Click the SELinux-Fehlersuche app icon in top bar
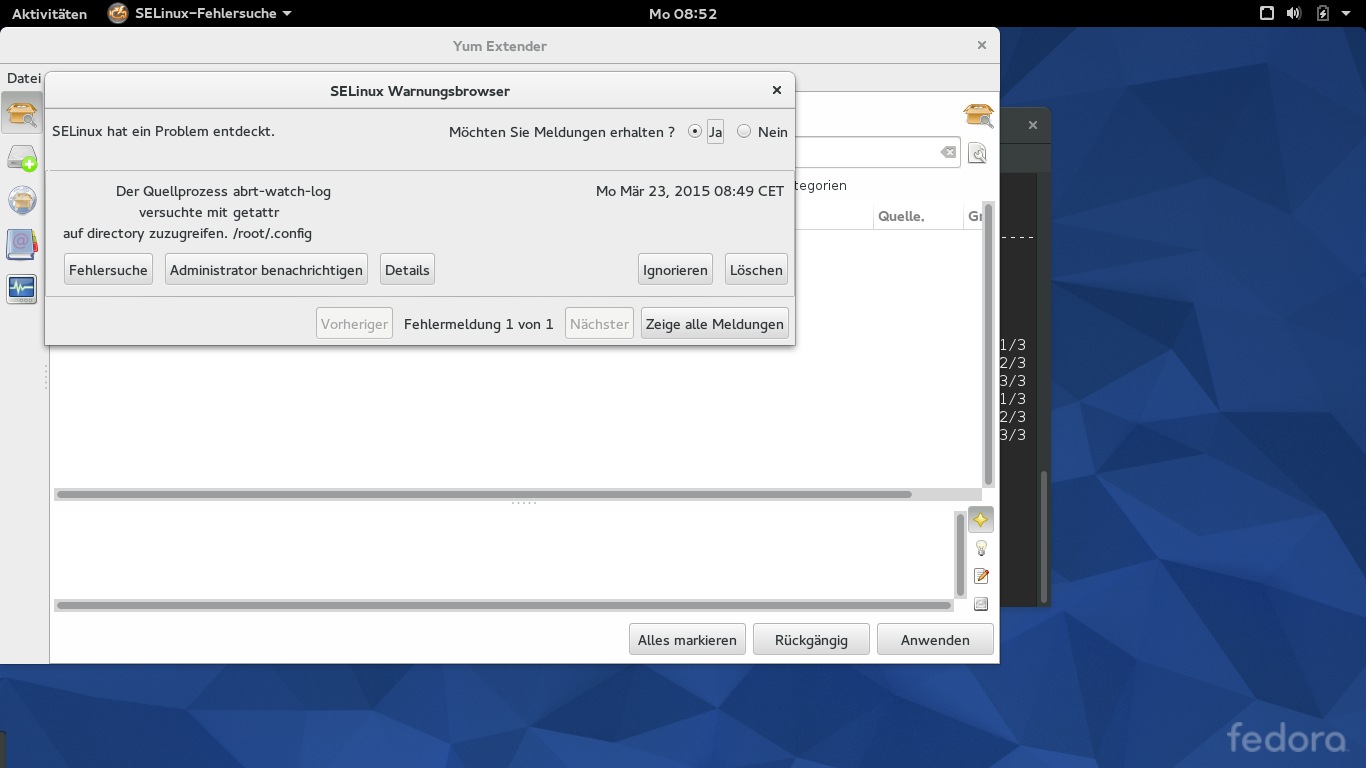This screenshot has width=1366, height=768. click(x=118, y=13)
